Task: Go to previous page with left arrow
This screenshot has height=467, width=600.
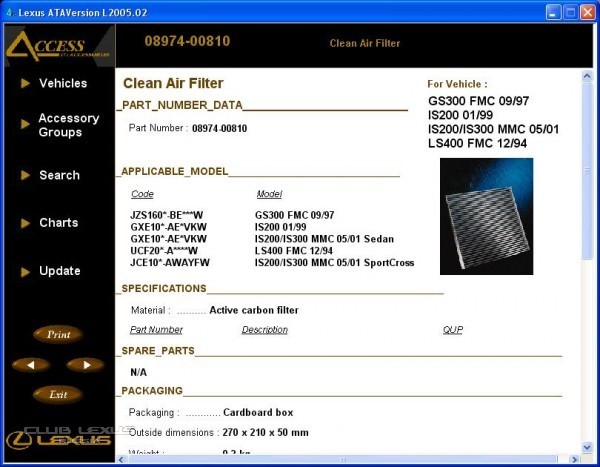Action: click(31, 365)
